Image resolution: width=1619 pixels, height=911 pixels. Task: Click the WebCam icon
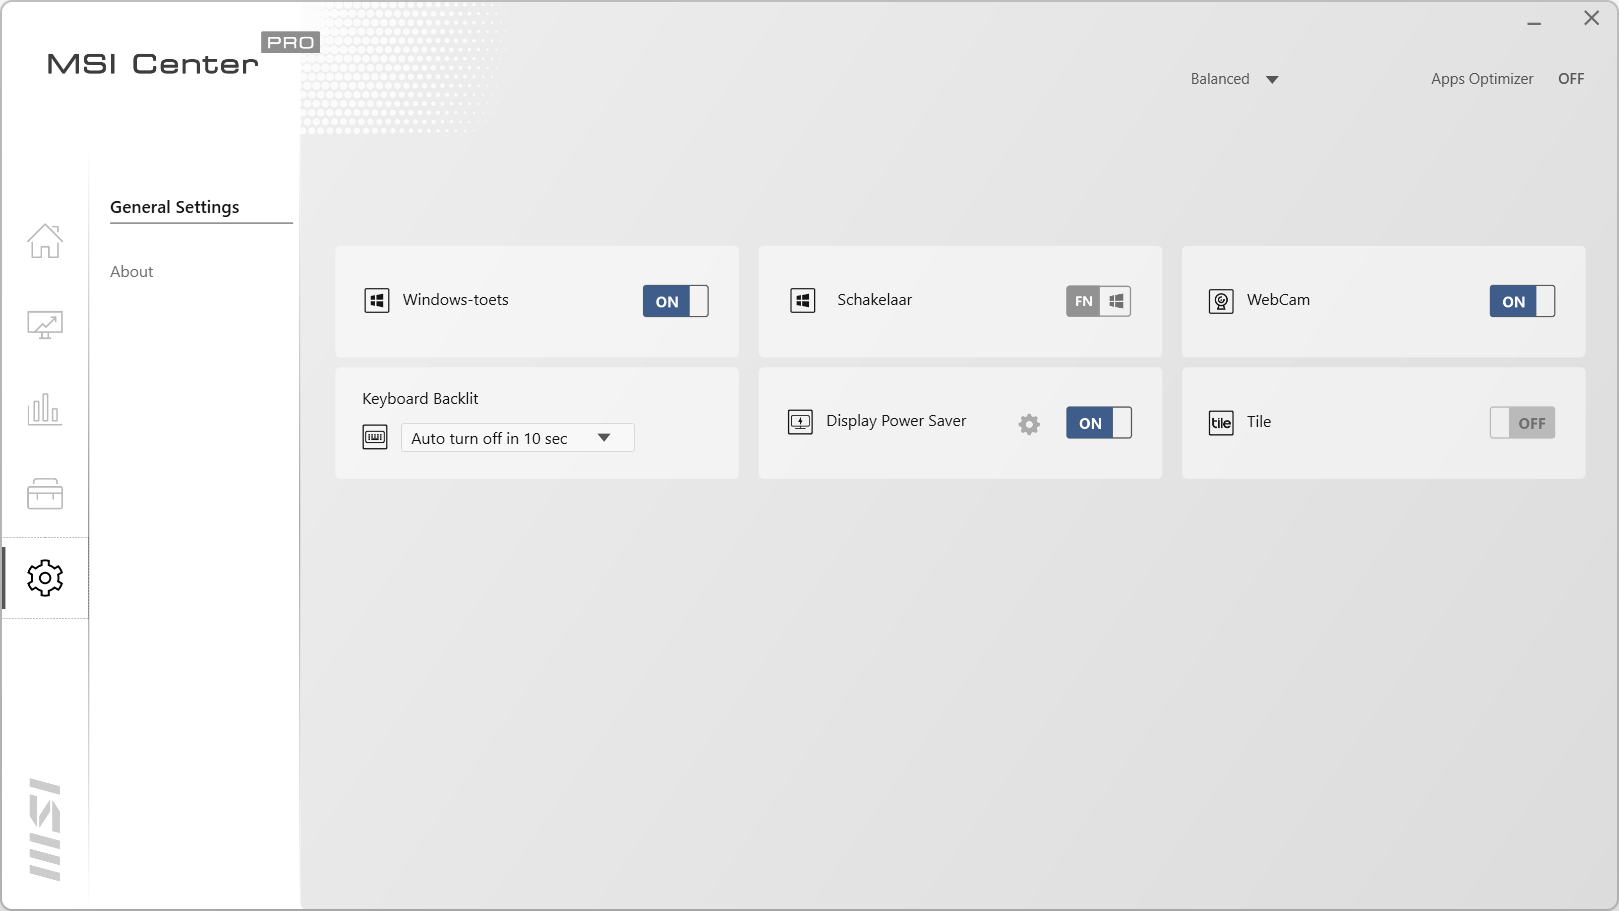[x=1221, y=301]
